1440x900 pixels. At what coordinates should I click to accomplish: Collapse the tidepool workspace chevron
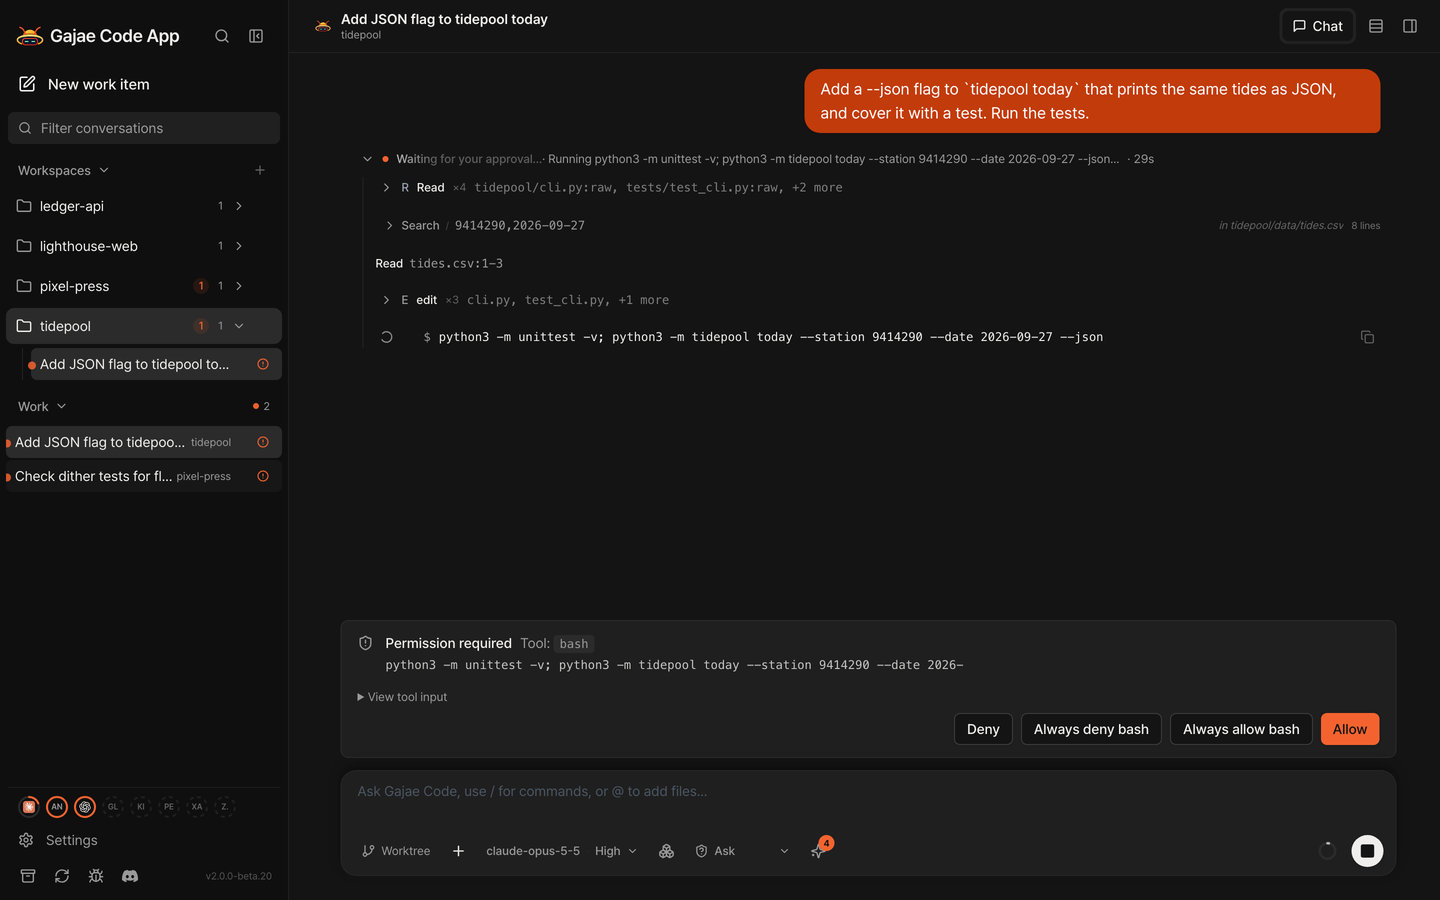click(239, 326)
